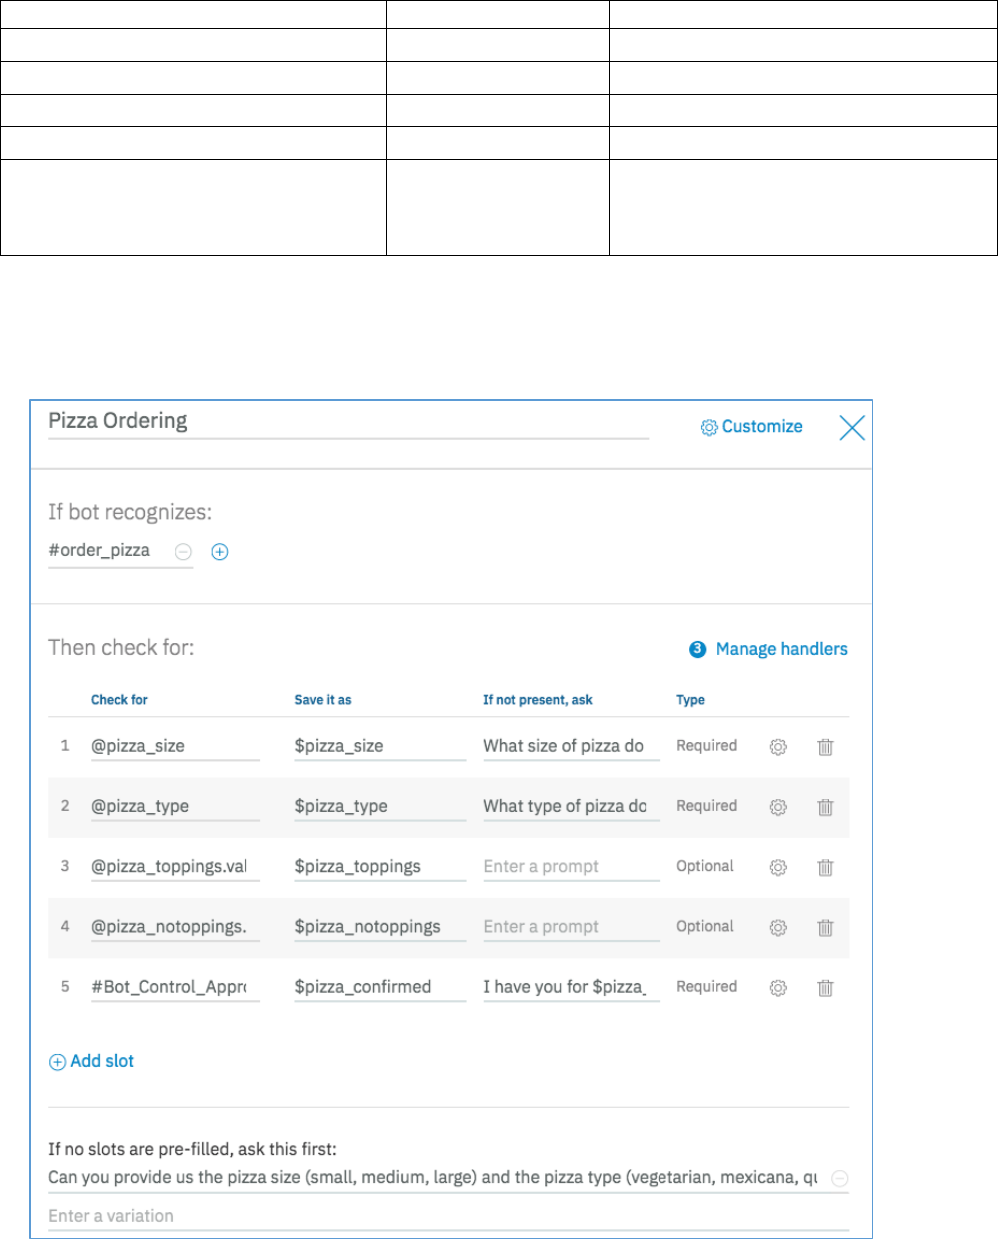Edit the Pizza Ordering node name field
Viewport: 998px width, 1239px height.
coord(348,421)
